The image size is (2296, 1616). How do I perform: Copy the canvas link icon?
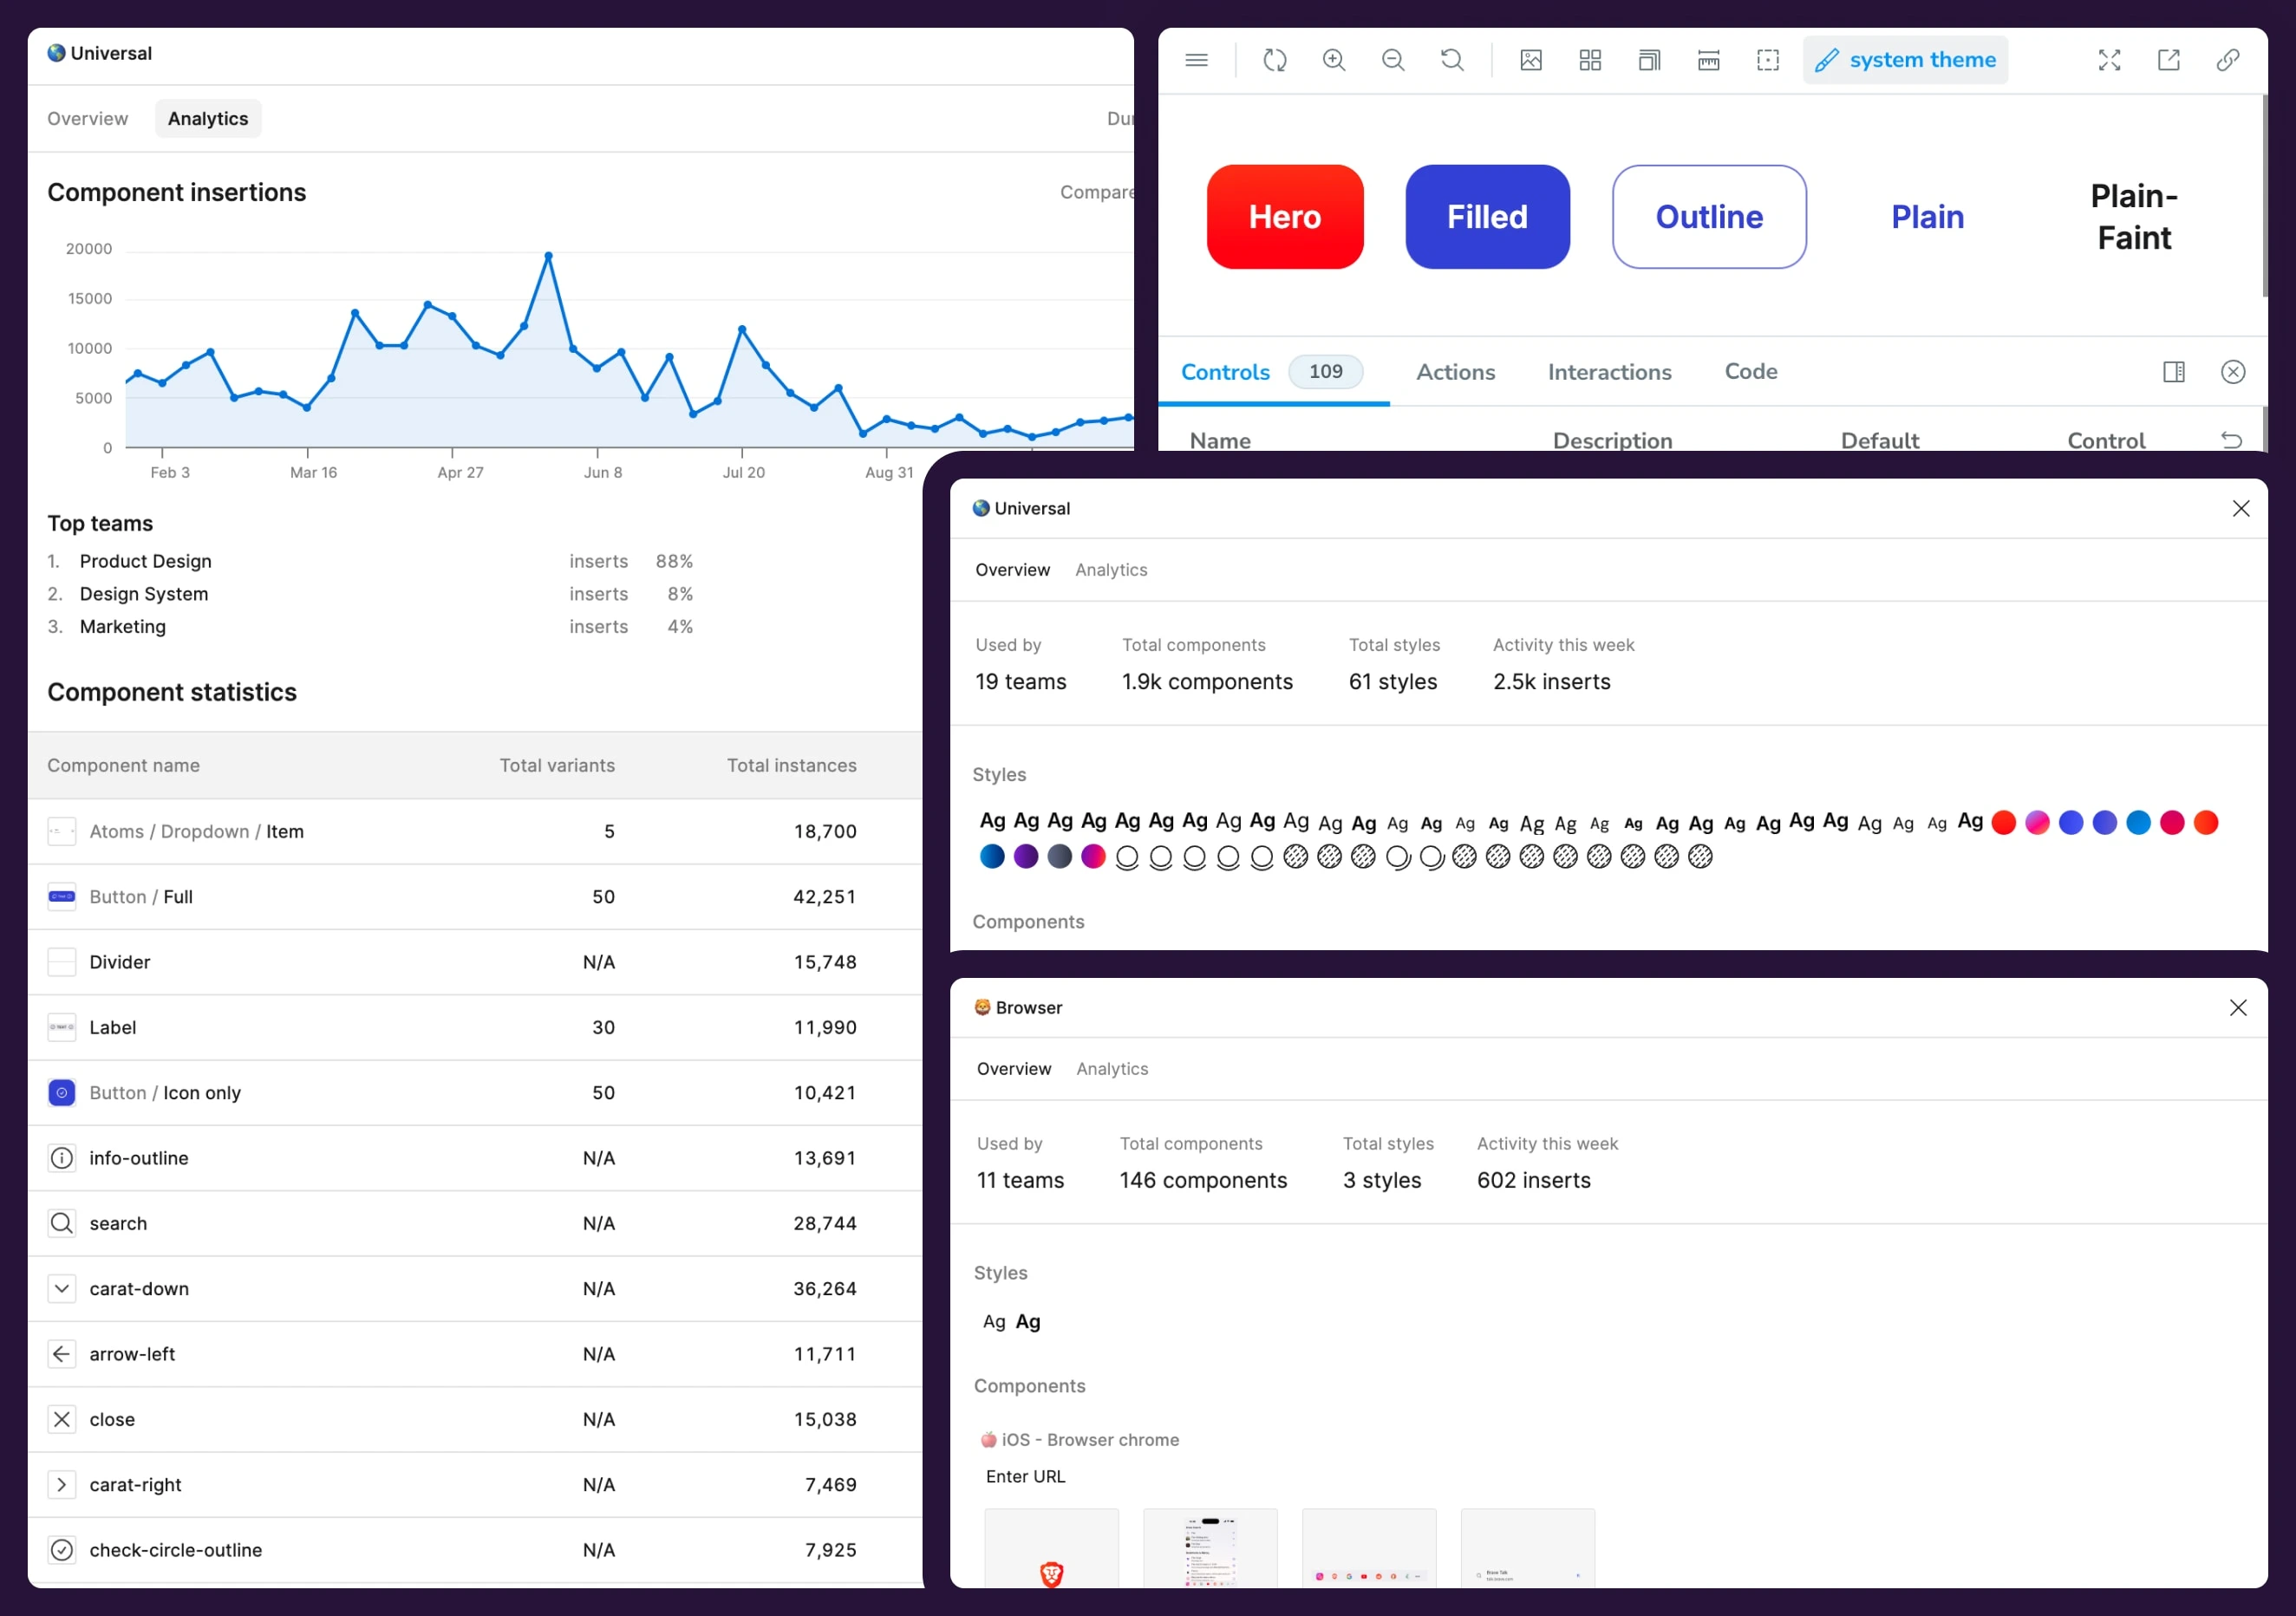tap(2227, 60)
